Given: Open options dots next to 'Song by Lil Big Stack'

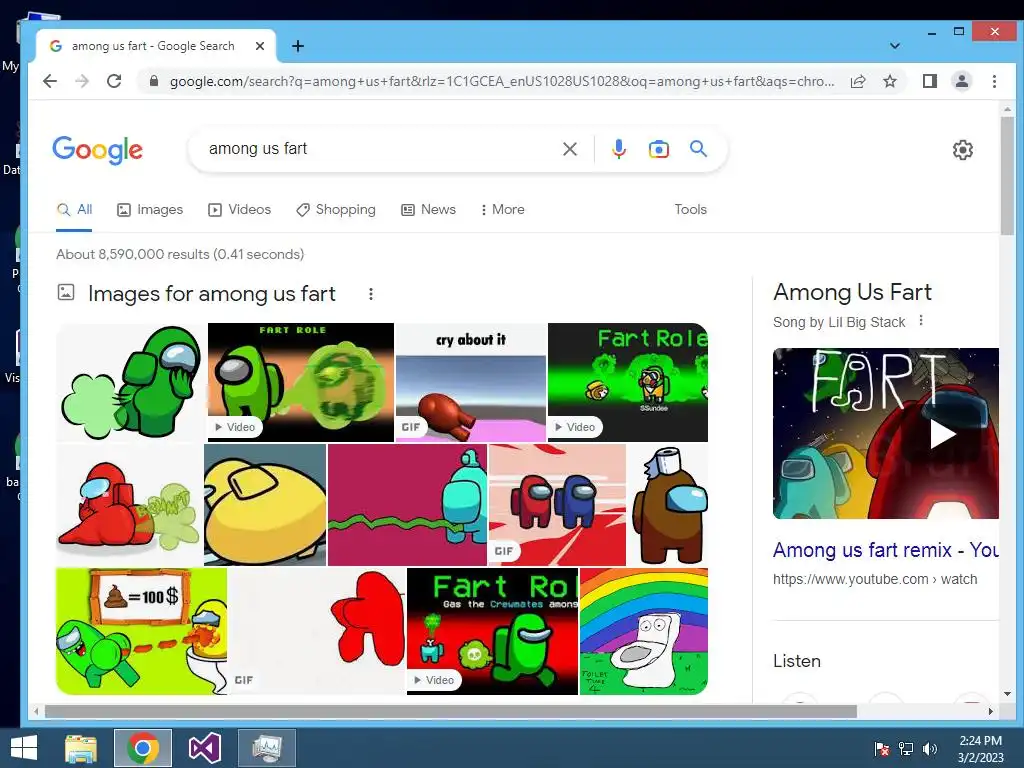Looking at the screenshot, I should [x=921, y=321].
